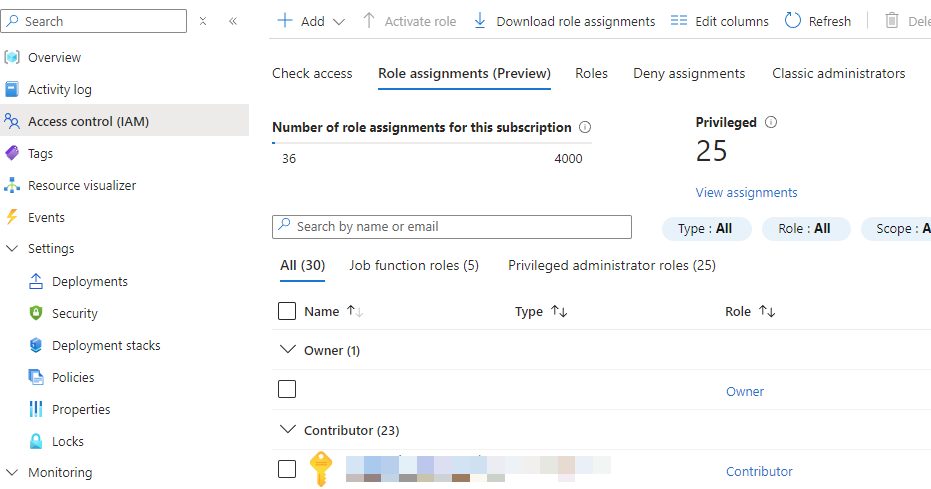This screenshot has width=931, height=489.
Task: Open the Scope filter pill
Action: pyautogui.click(x=896, y=229)
